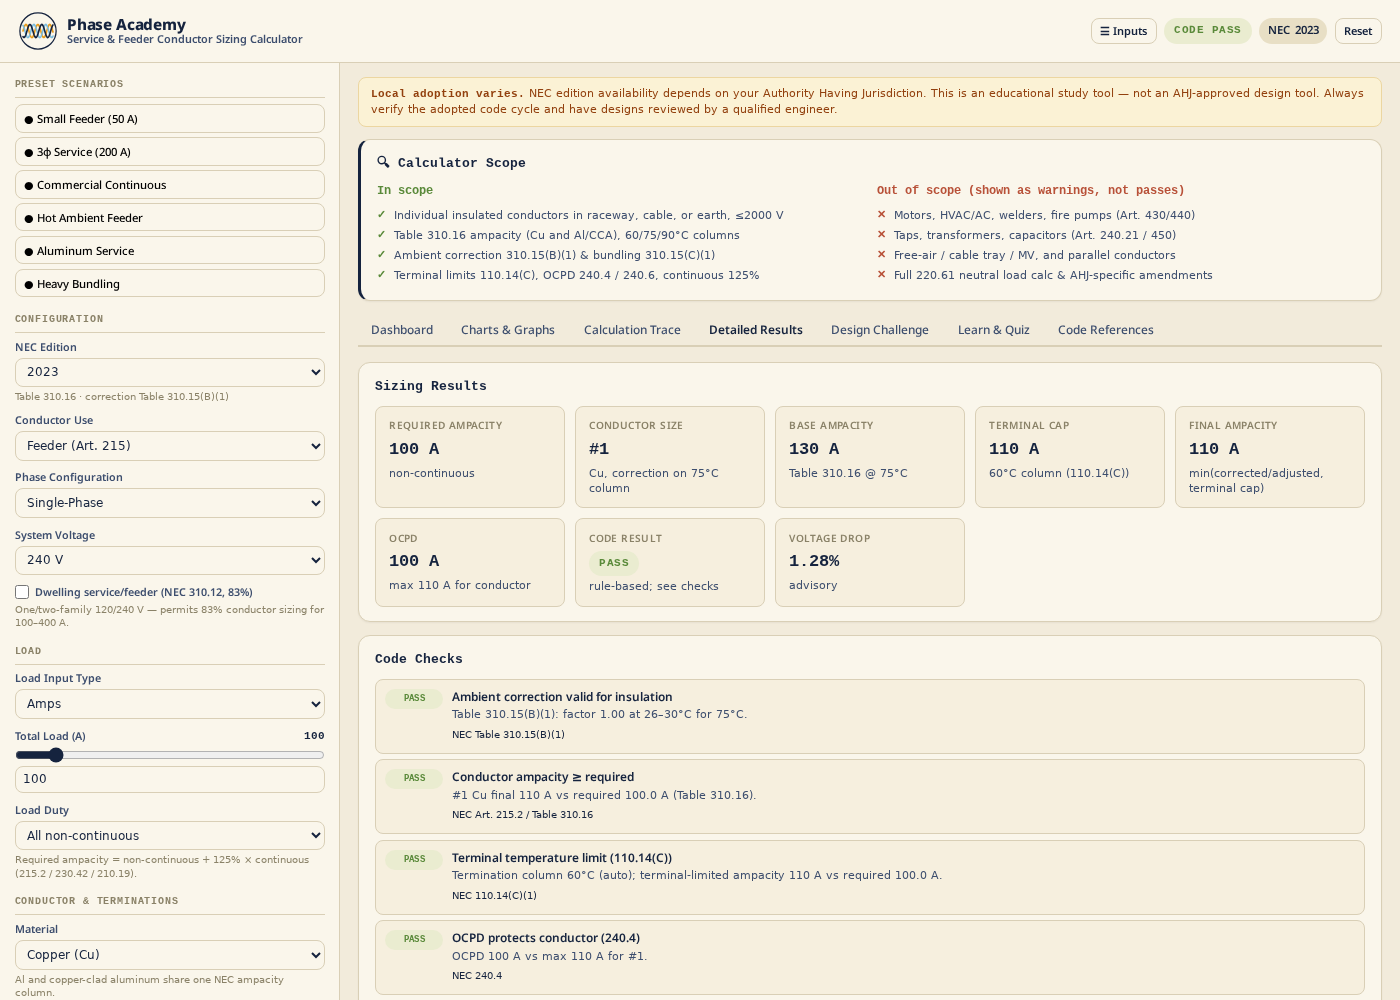Image resolution: width=1400 pixels, height=1000 pixels.
Task: Click the OCPD 100 A result card
Action: point(470,562)
